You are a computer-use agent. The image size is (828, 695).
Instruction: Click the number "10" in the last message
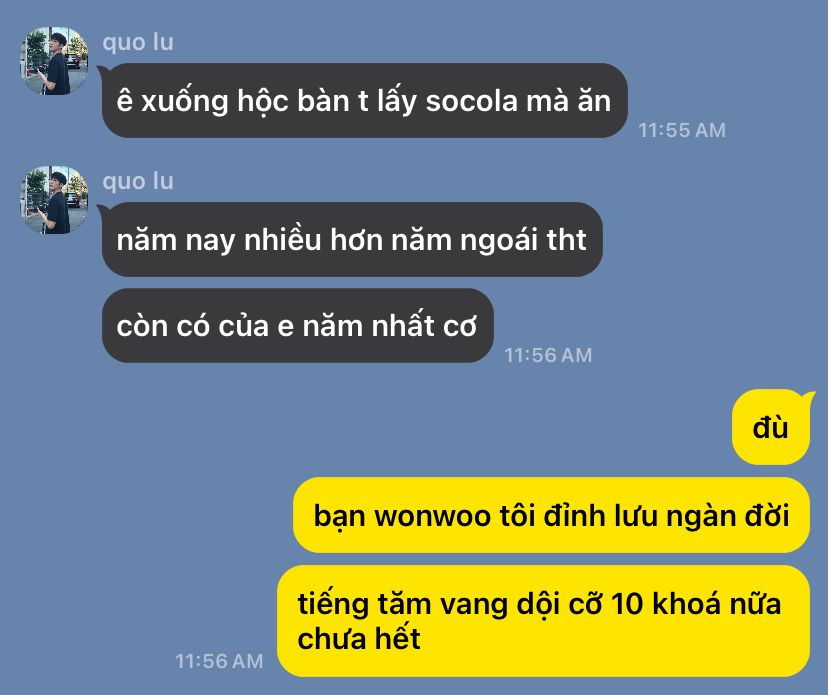pos(627,604)
